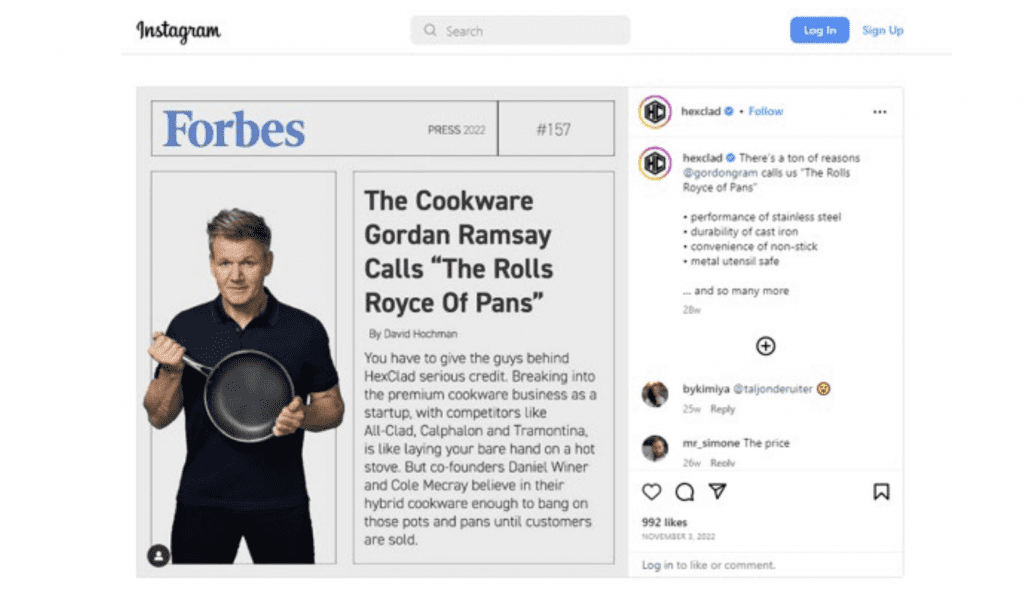Click the Search input field
The height and width of the screenshot is (596, 1024).
click(520, 31)
